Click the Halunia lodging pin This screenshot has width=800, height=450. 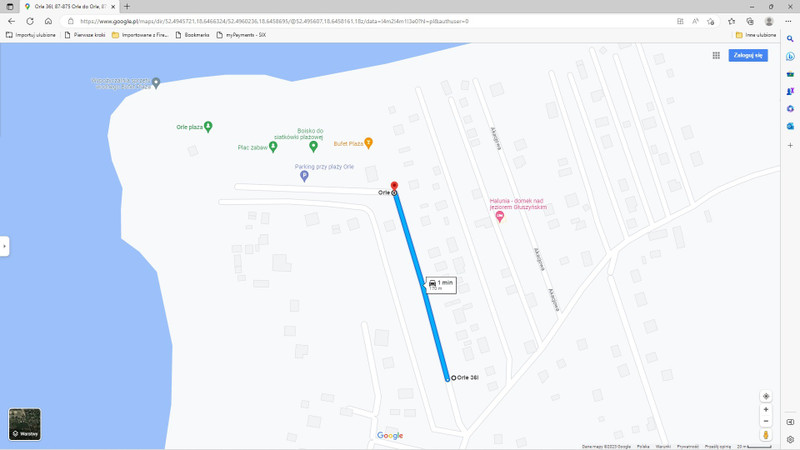[x=499, y=217]
